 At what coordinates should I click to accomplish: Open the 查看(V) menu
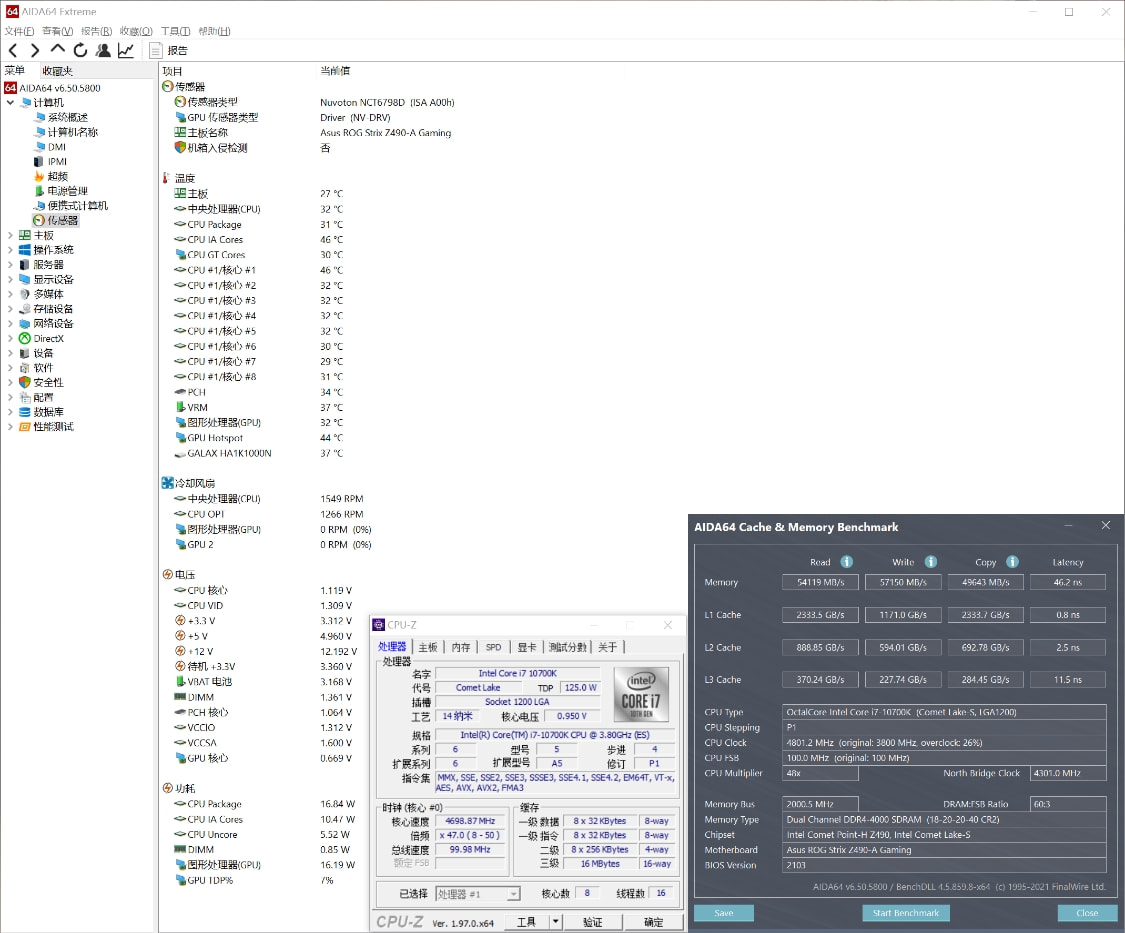(57, 31)
